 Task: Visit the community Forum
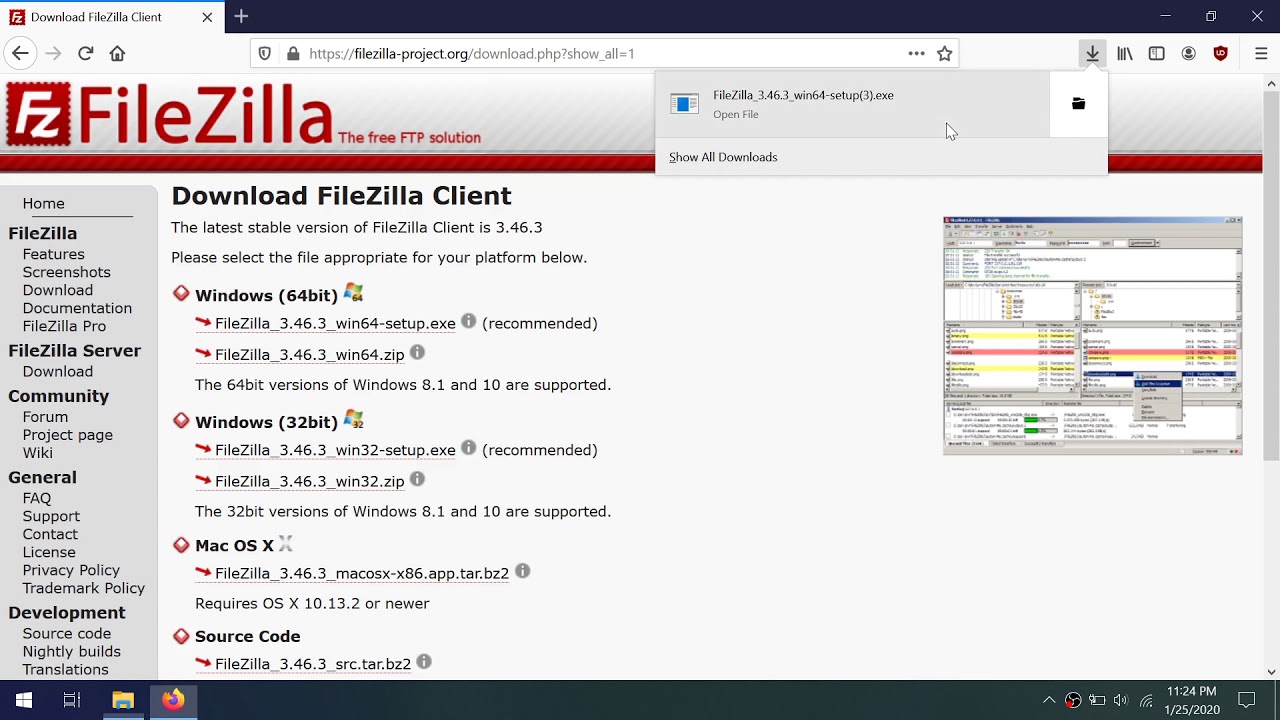coord(45,417)
